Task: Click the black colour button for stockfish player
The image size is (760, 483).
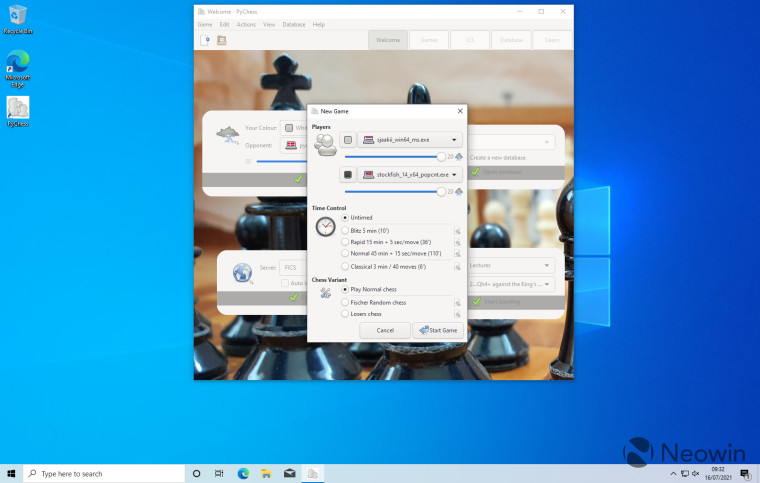Action: coord(348,174)
